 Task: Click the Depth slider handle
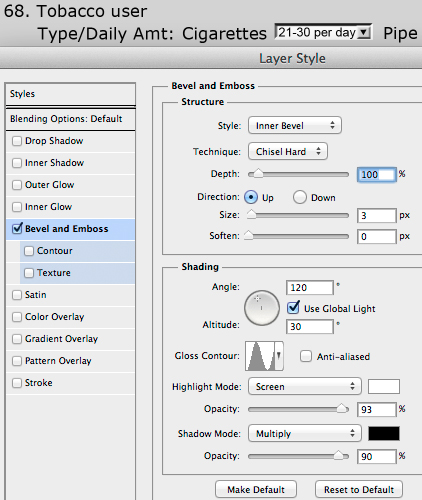pyautogui.click(x=258, y=174)
